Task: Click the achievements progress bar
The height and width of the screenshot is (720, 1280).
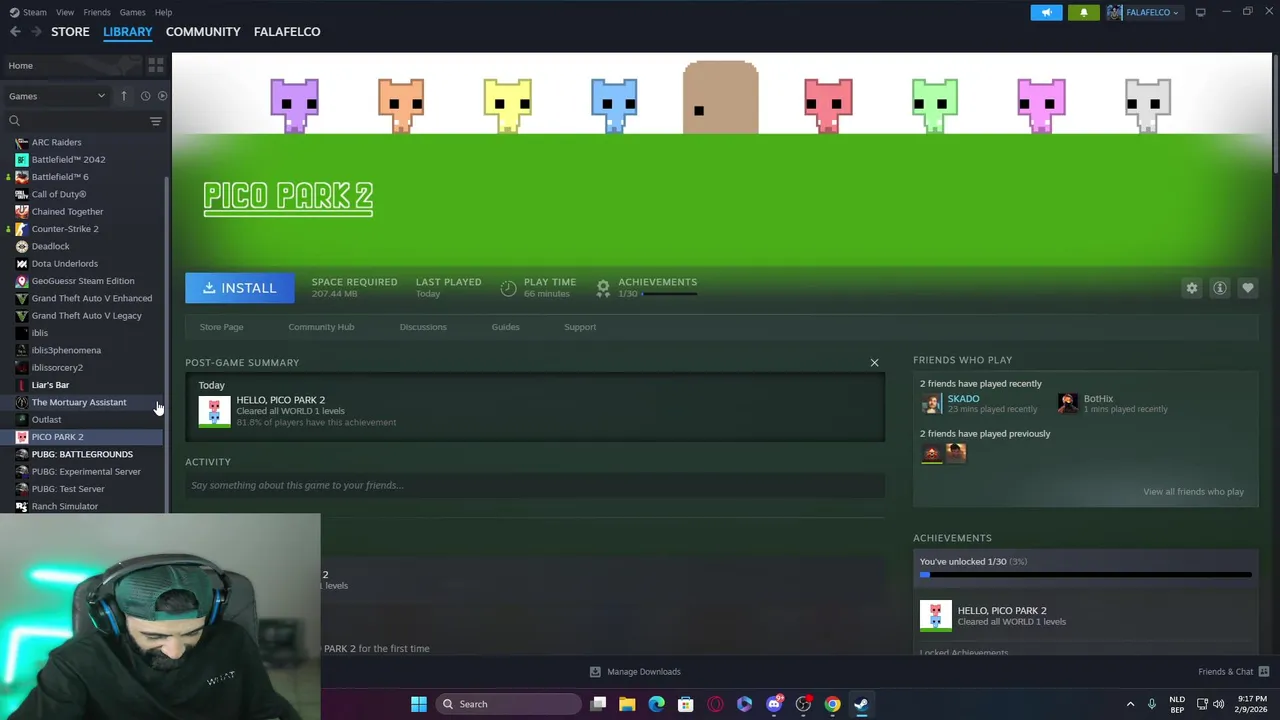Action: tap(1085, 575)
